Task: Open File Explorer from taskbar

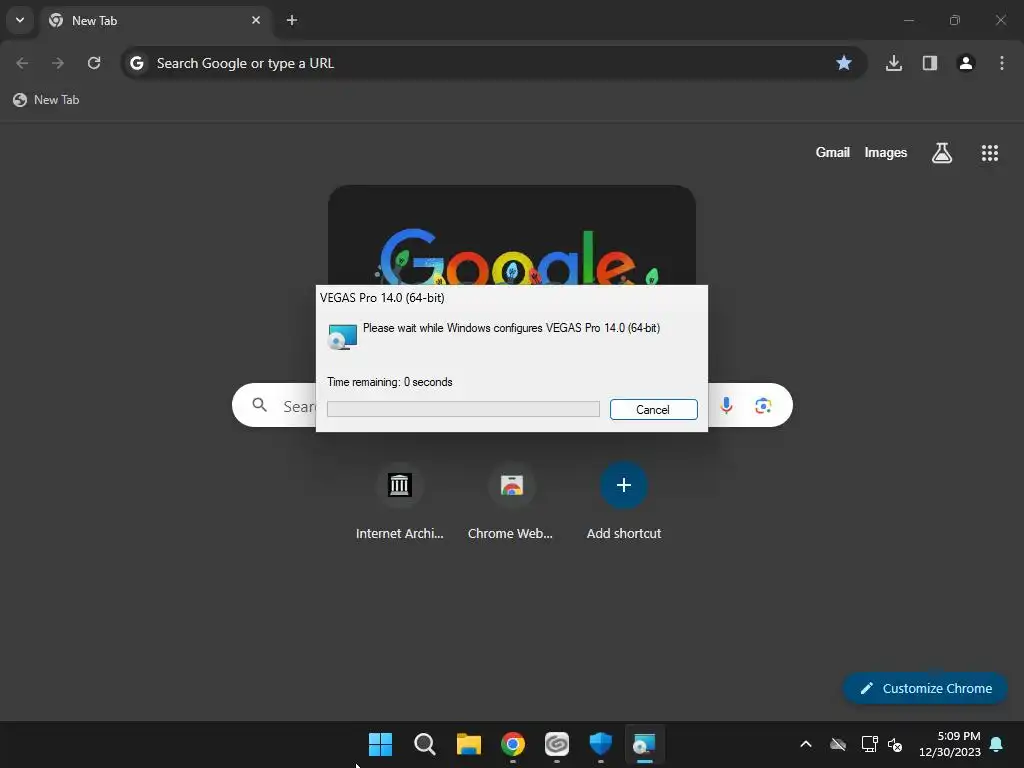Action: click(468, 744)
